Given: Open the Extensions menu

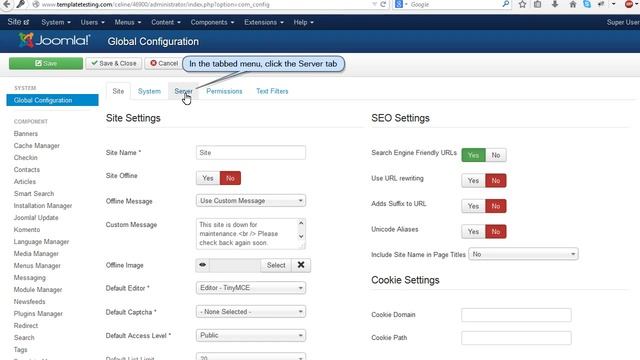Looking at the screenshot, I should click(264, 22).
